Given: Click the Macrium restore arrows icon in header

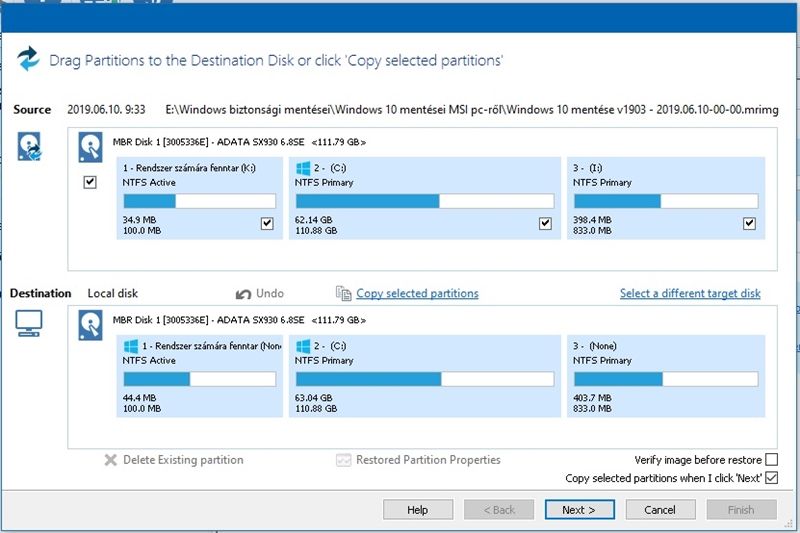Looking at the screenshot, I should (x=28, y=59).
